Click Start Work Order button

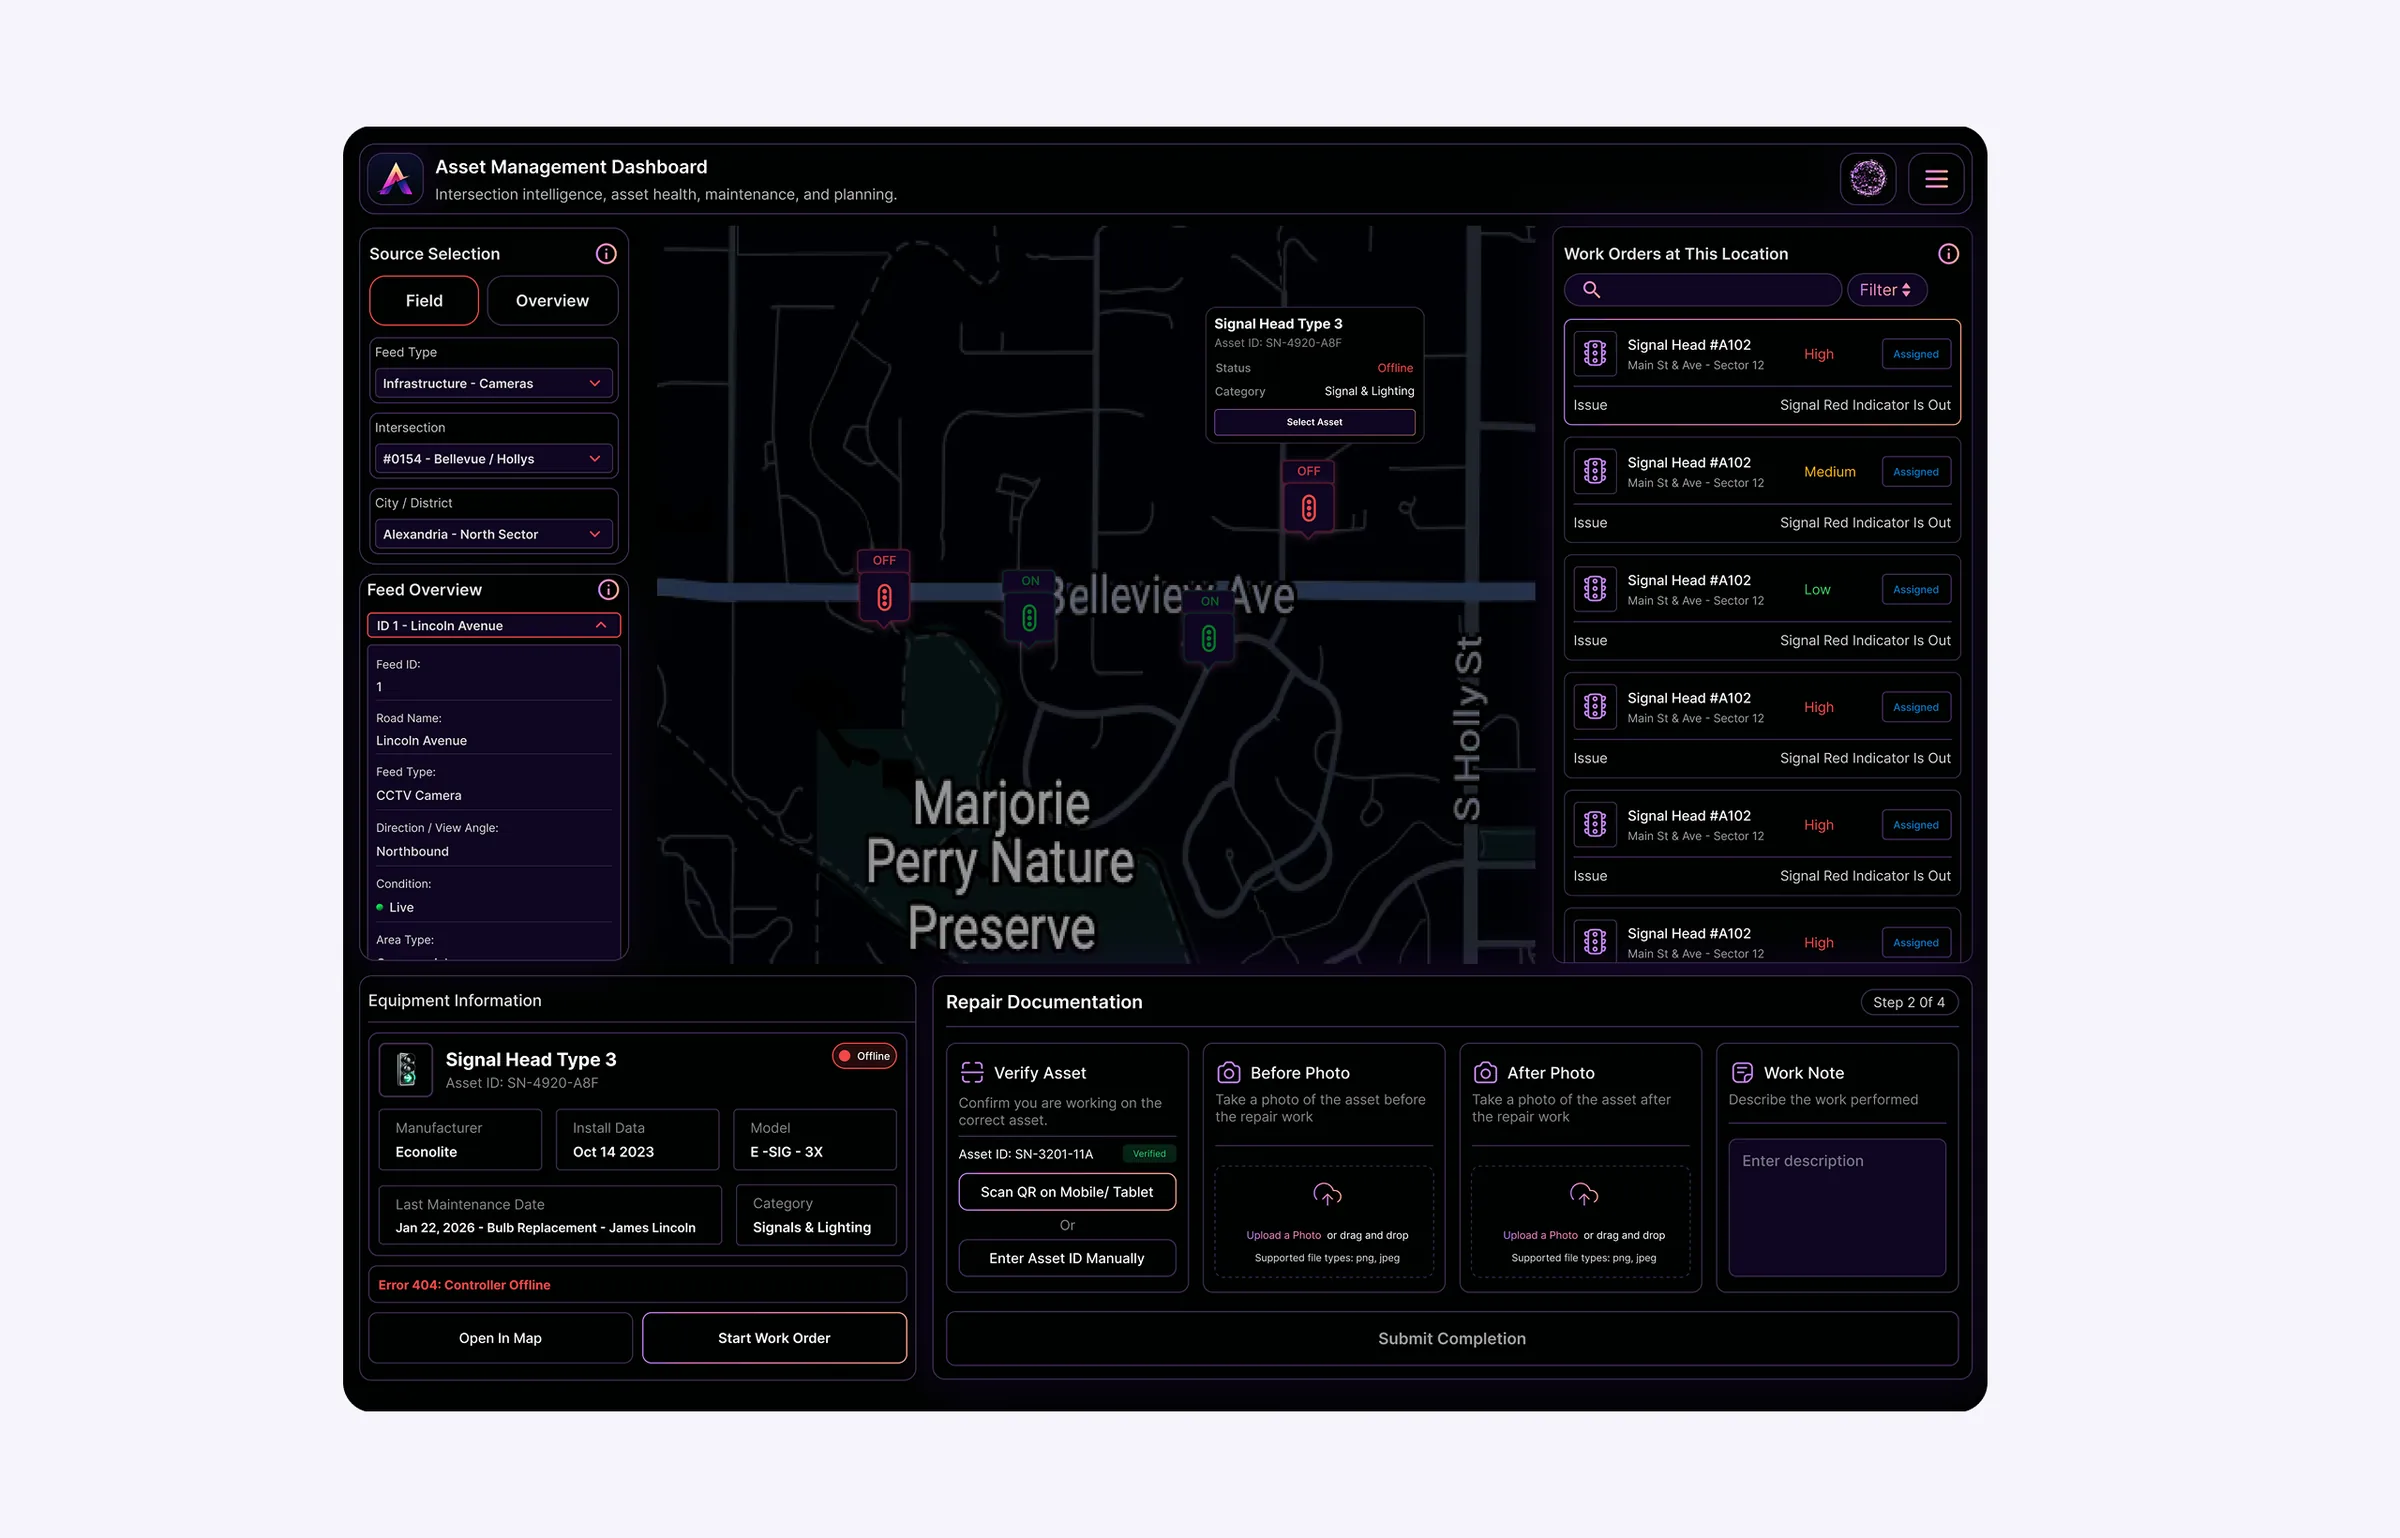(774, 1338)
